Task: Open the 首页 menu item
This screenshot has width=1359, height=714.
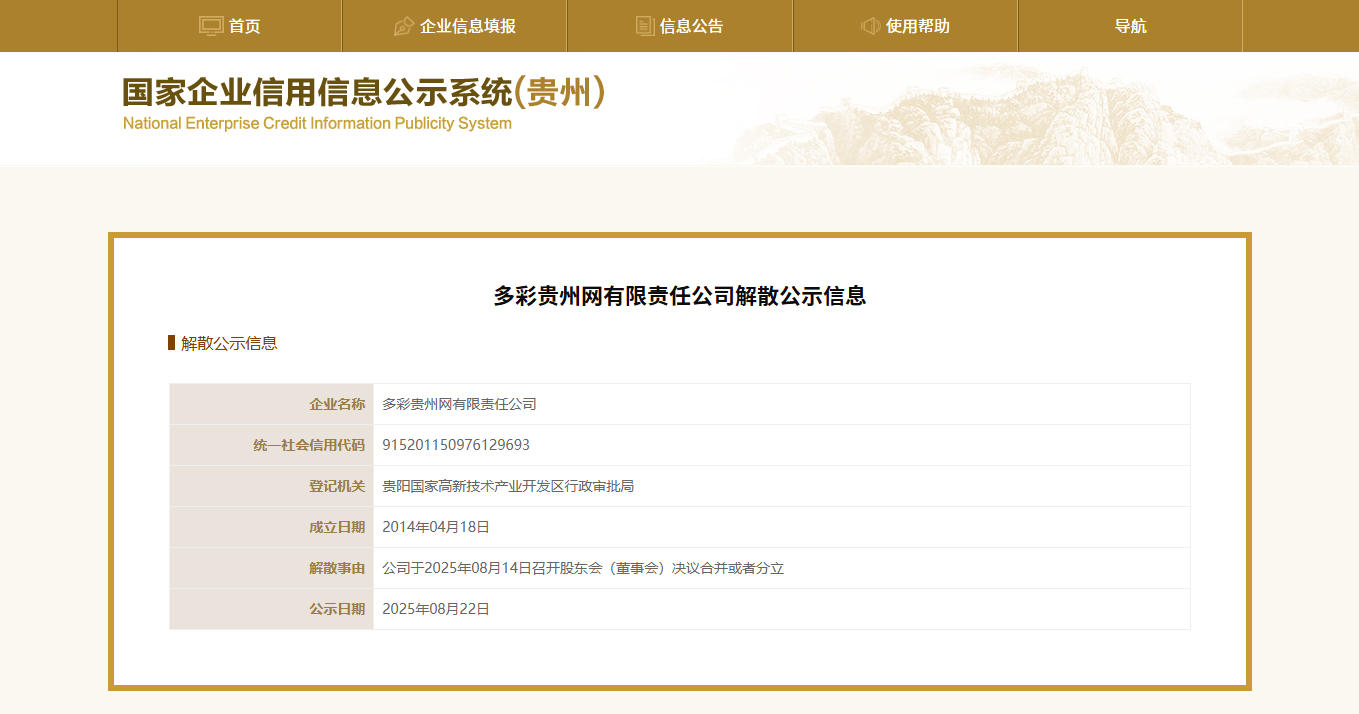Action: [x=230, y=26]
